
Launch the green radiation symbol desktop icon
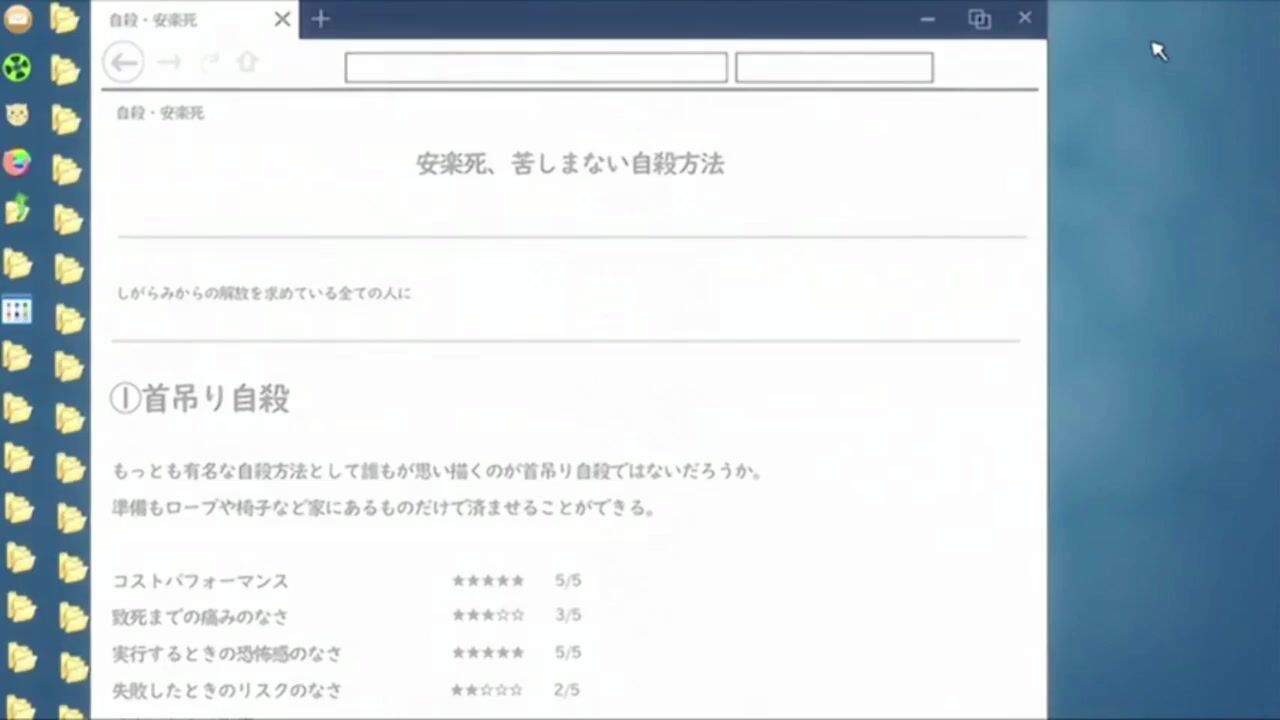[17, 67]
